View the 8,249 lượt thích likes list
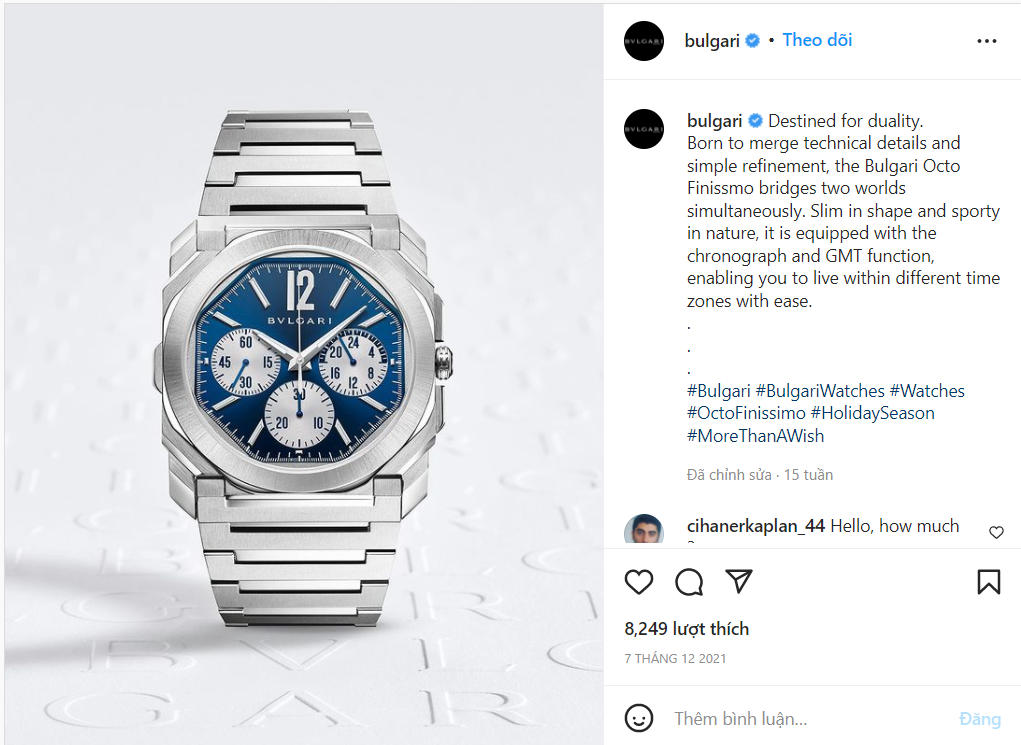This screenshot has height=745, width=1021. coord(686,628)
